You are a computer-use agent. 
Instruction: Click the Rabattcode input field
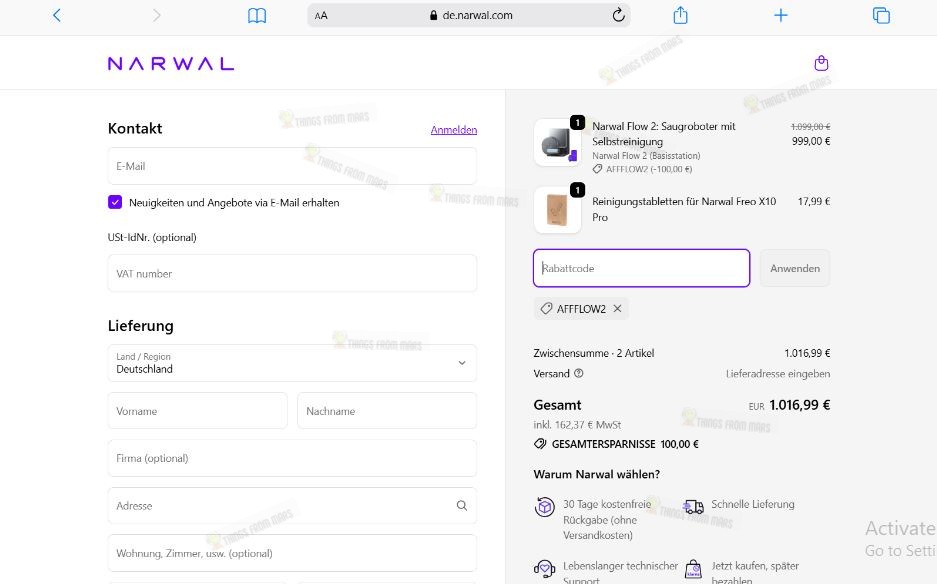(641, 268)
